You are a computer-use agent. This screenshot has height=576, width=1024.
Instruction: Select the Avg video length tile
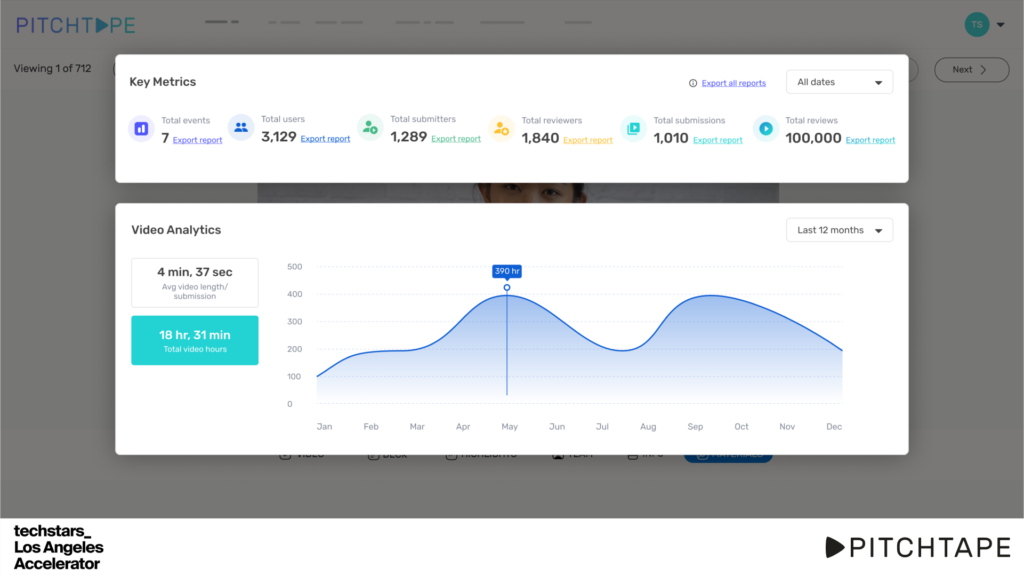click(195, 282)
